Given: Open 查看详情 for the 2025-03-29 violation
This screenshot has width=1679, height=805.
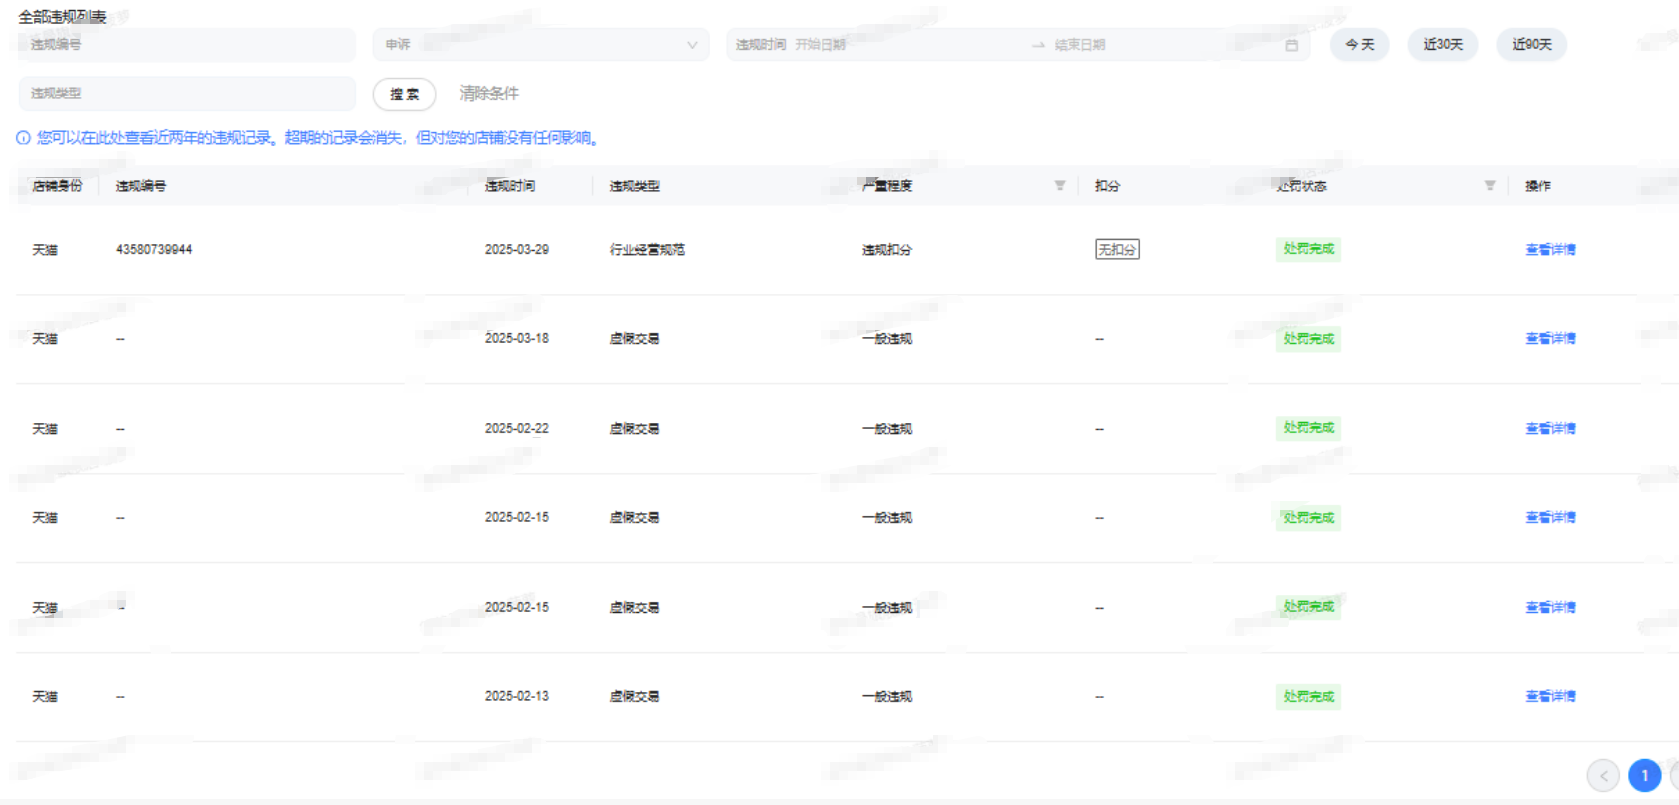Looking at the screenshot, I should (1550, 249).
